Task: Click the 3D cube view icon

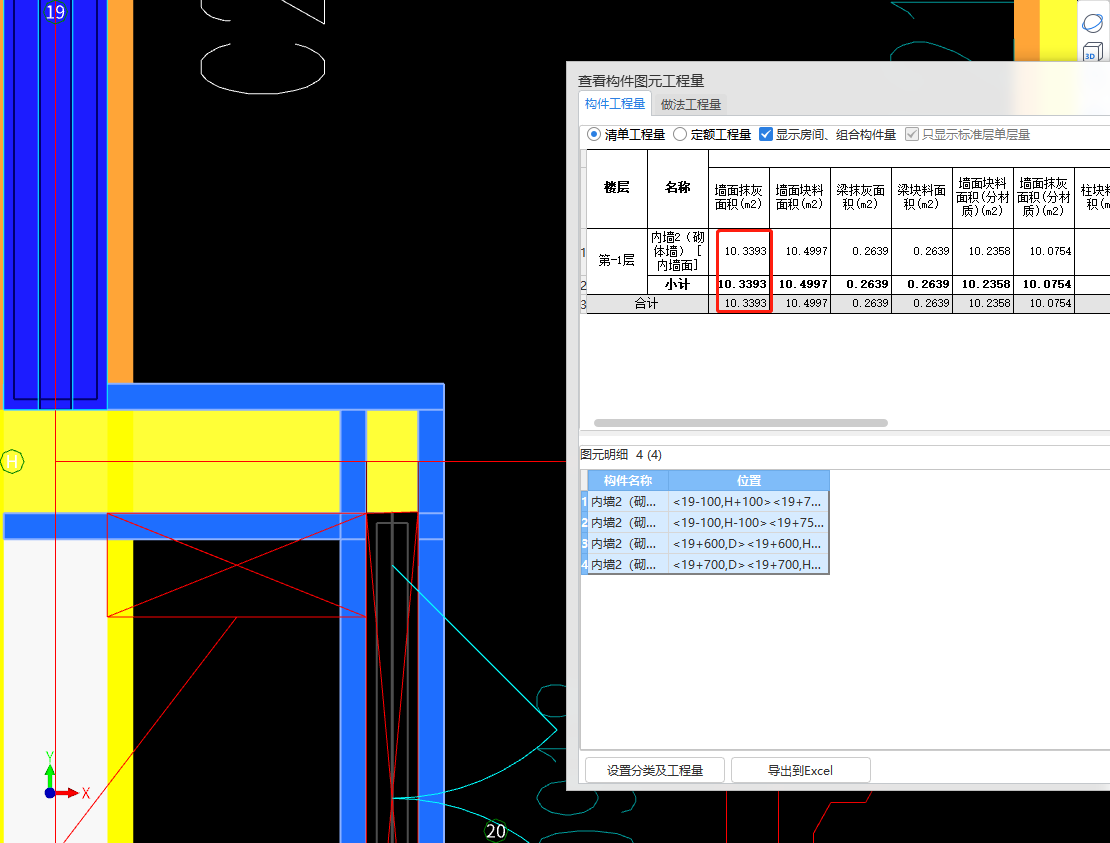Action: click(1092, 51)
